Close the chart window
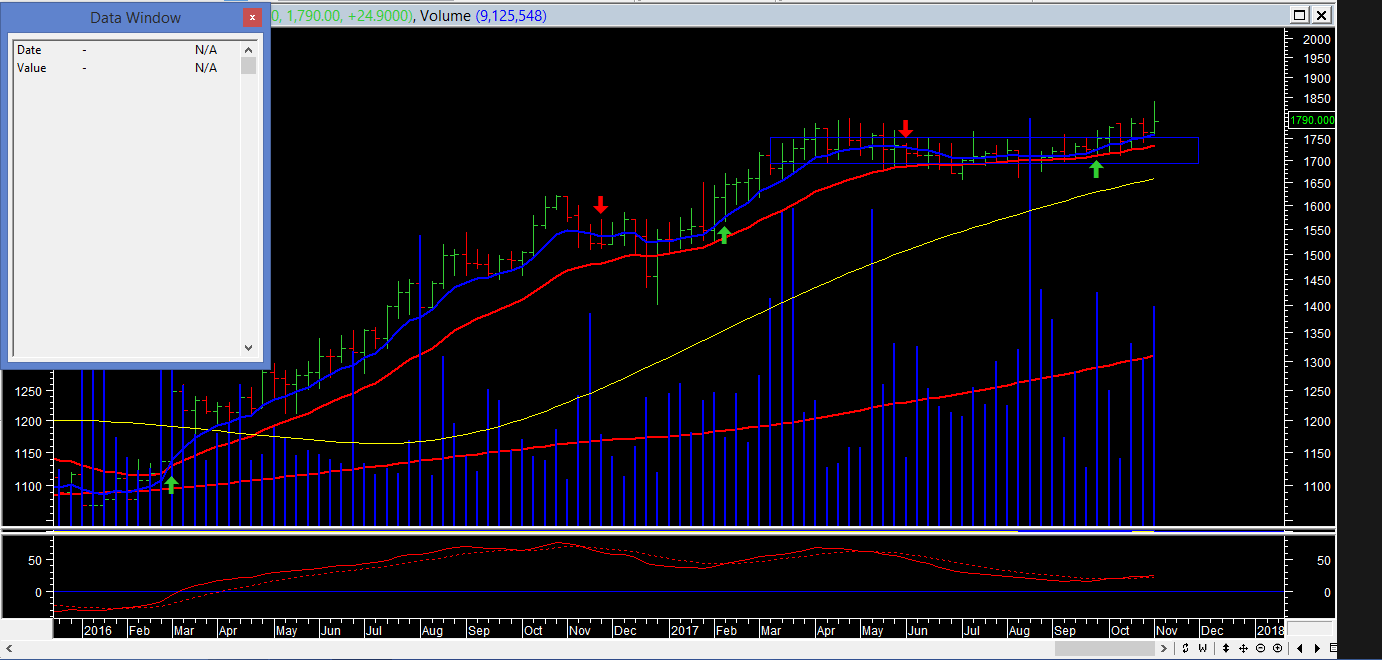The width and height of the screenshot is (1382, 660). pyautogui.click(x=1322, y=15)
